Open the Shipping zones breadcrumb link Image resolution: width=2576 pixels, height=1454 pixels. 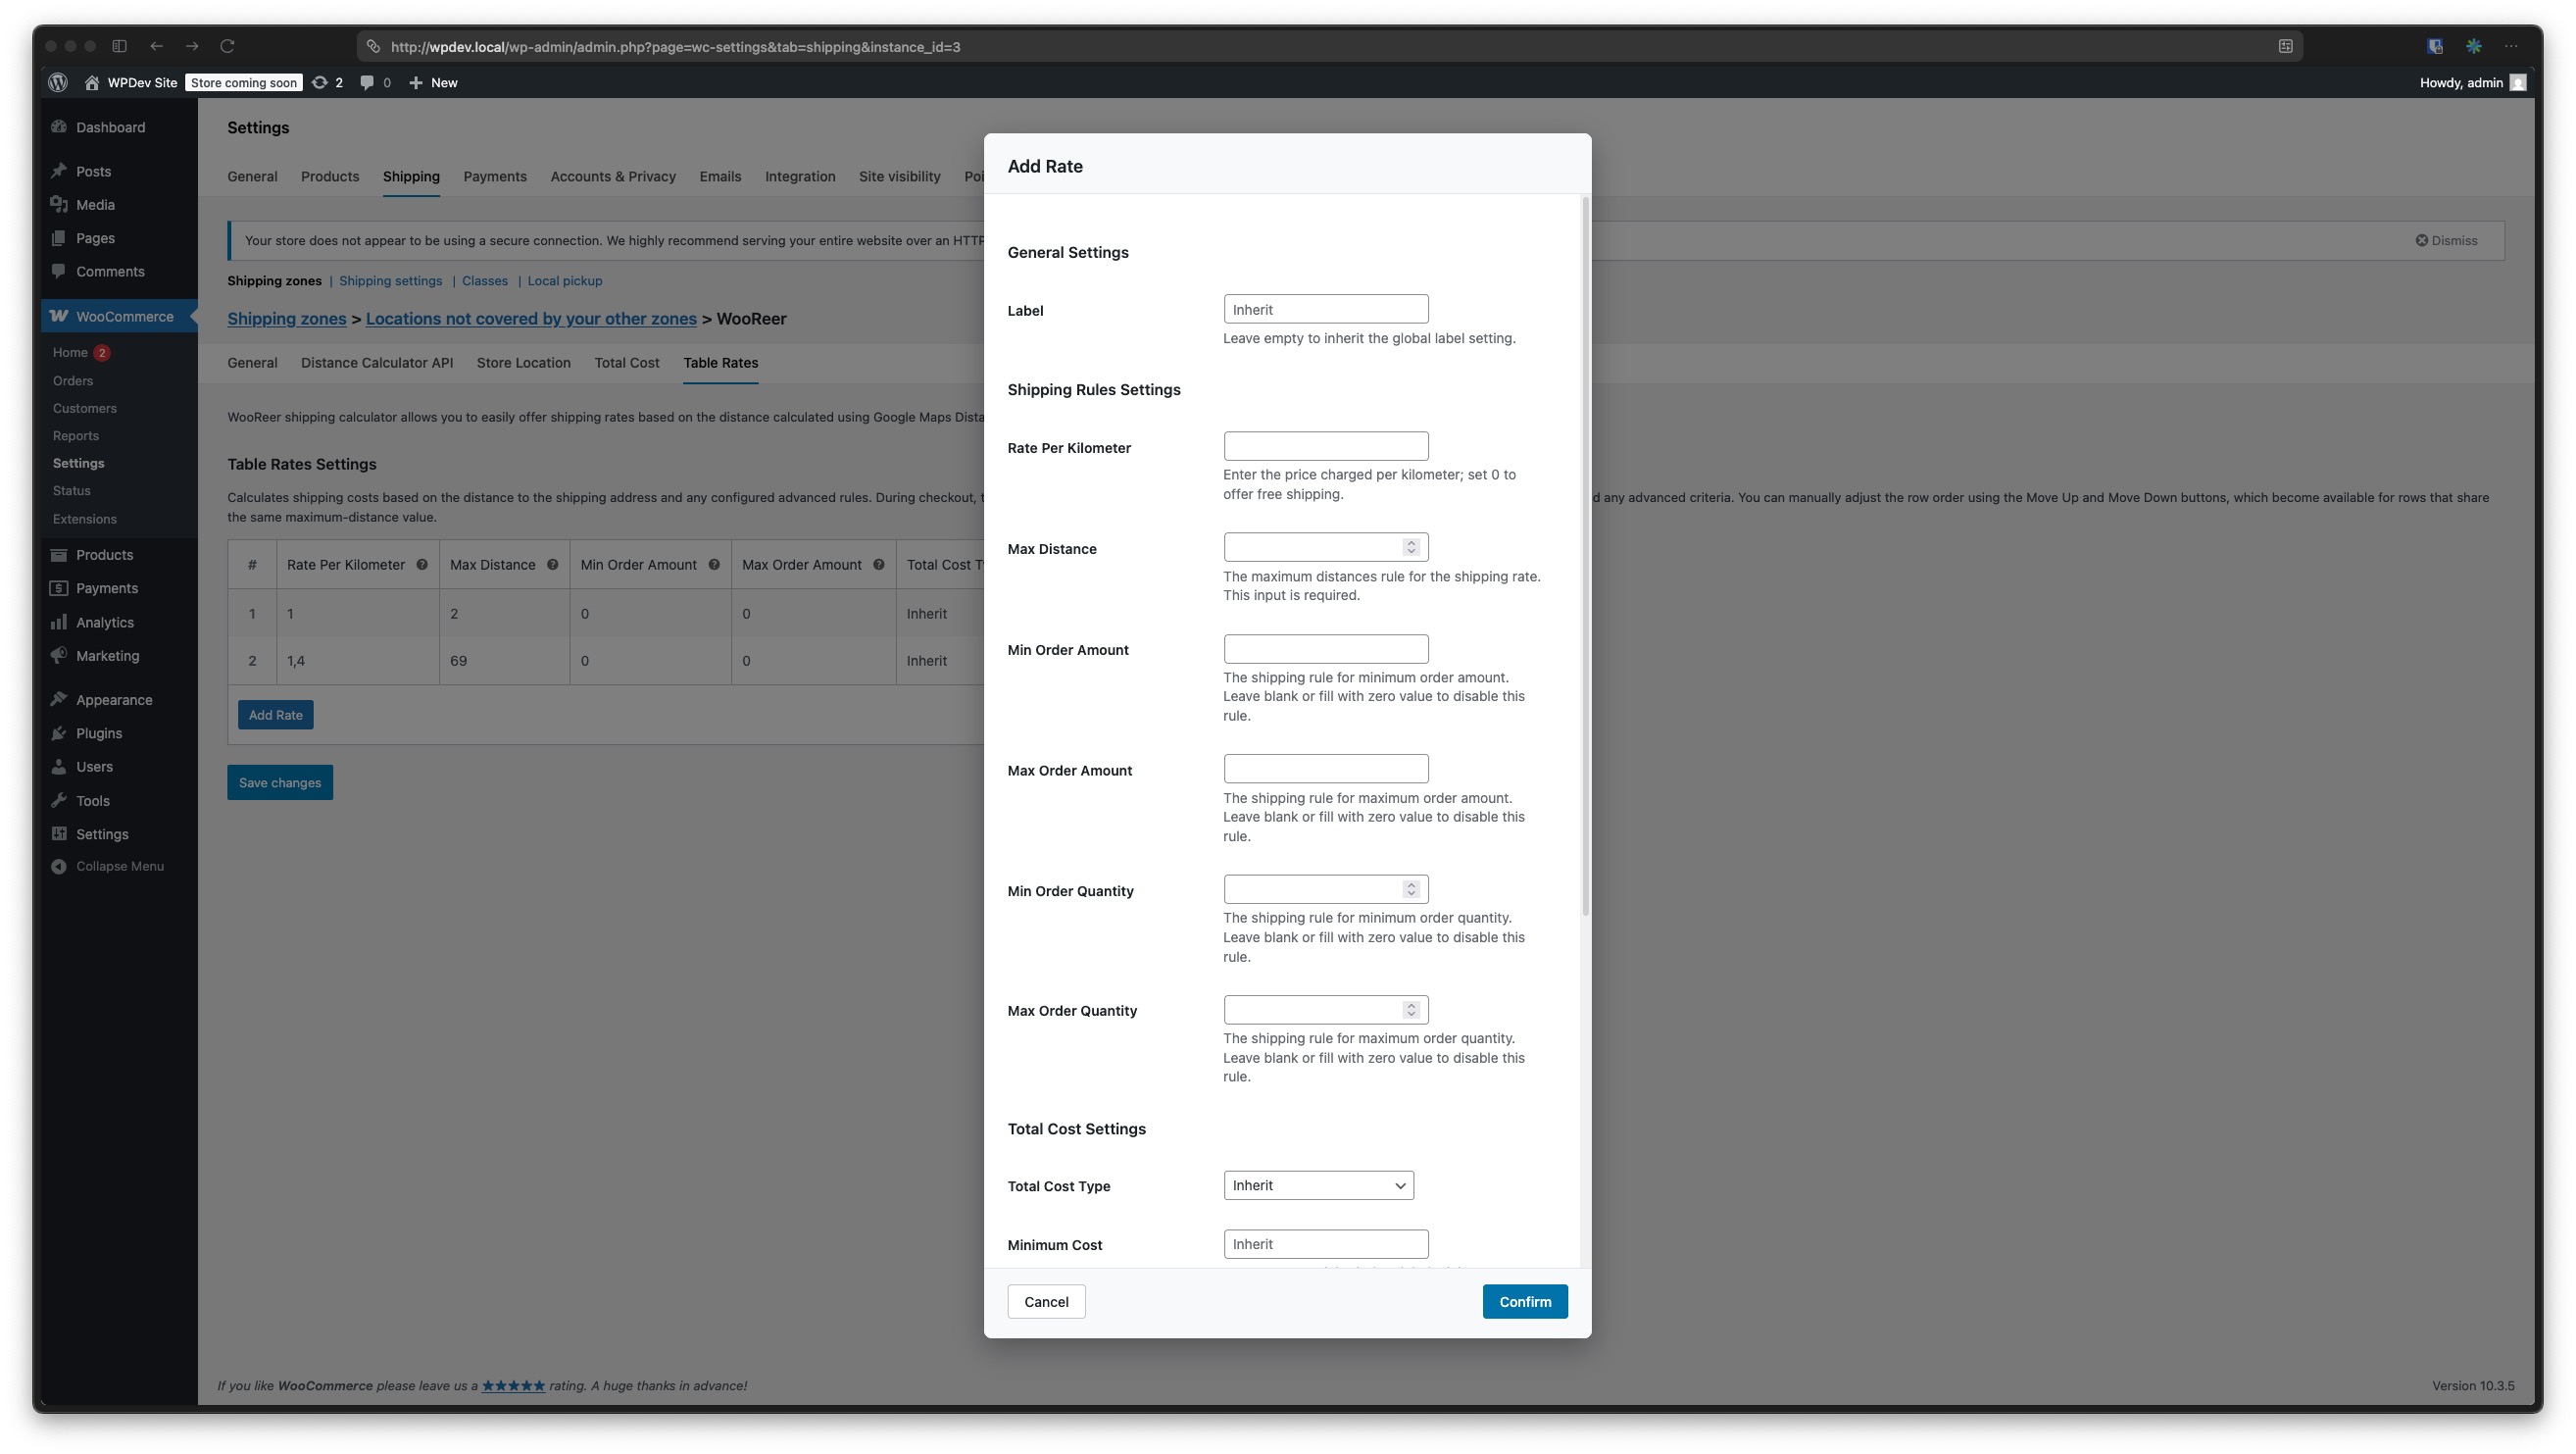pos(286,319)
